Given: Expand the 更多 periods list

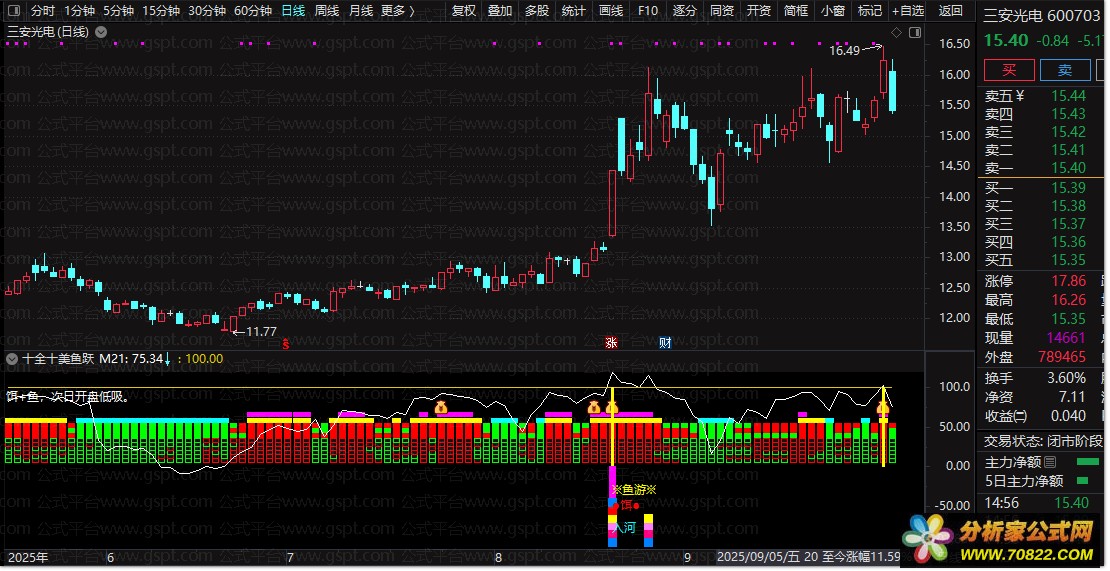Looking at the screenshot, I should tap(397, 11).
